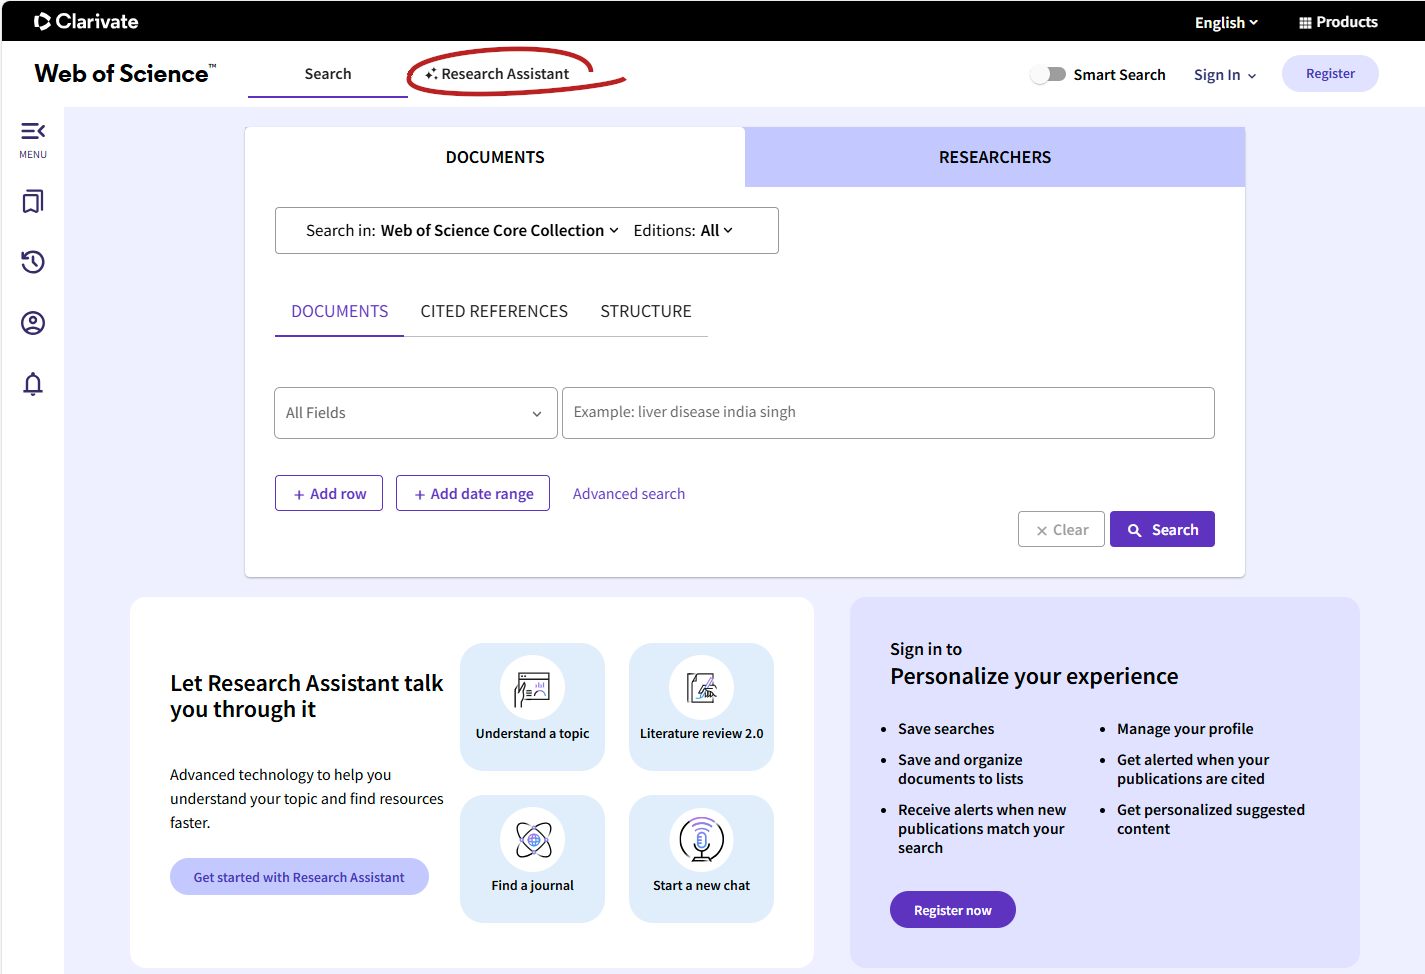Open the Advanced search link
The width and height of the screenshot is (1425, 974).
tap(629, 494)
